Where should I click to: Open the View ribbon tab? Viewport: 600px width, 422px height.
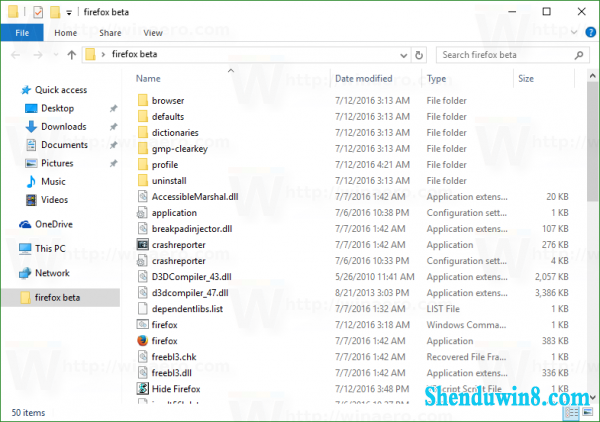coord(153,33)
